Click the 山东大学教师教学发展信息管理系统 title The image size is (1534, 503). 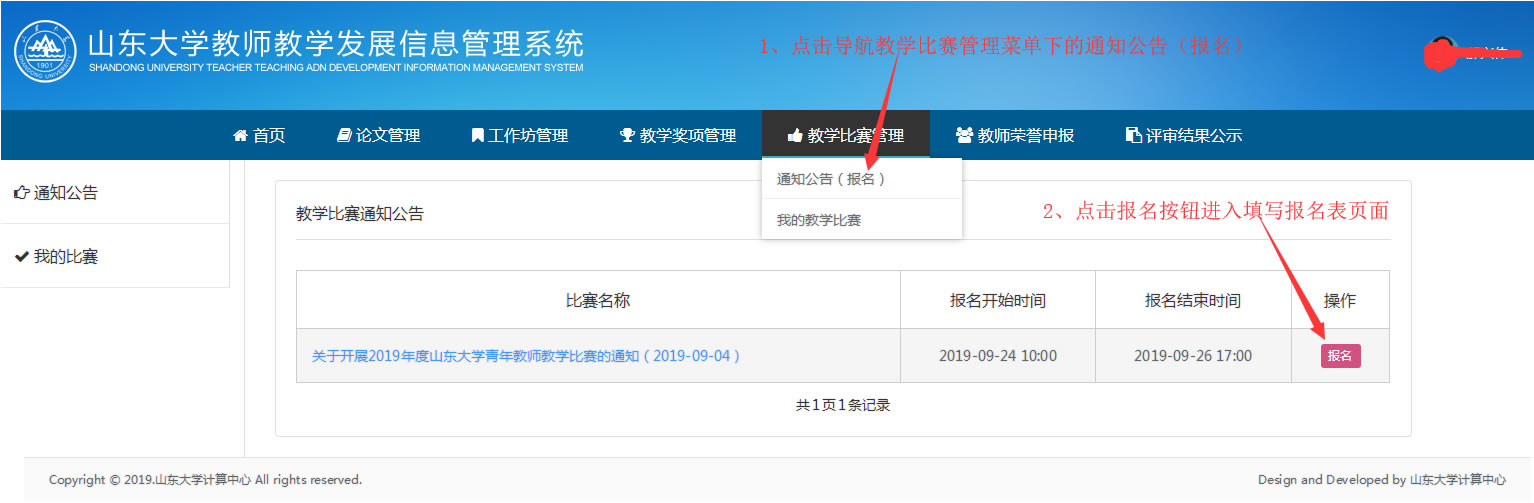[336, 44]
